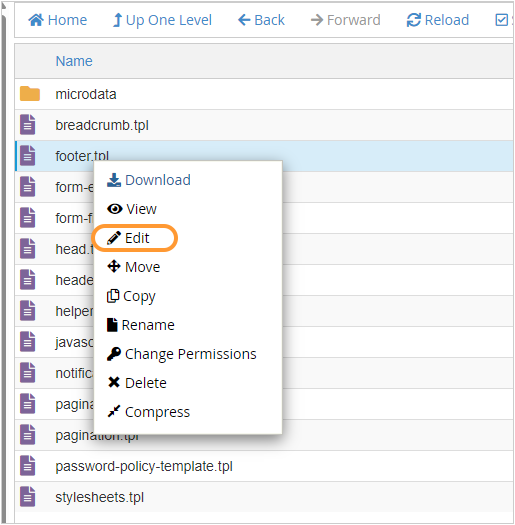Viewport: 515px width, 525px height.
Task: Select the stylesheets.tpl file
Action: click(264, 497)
